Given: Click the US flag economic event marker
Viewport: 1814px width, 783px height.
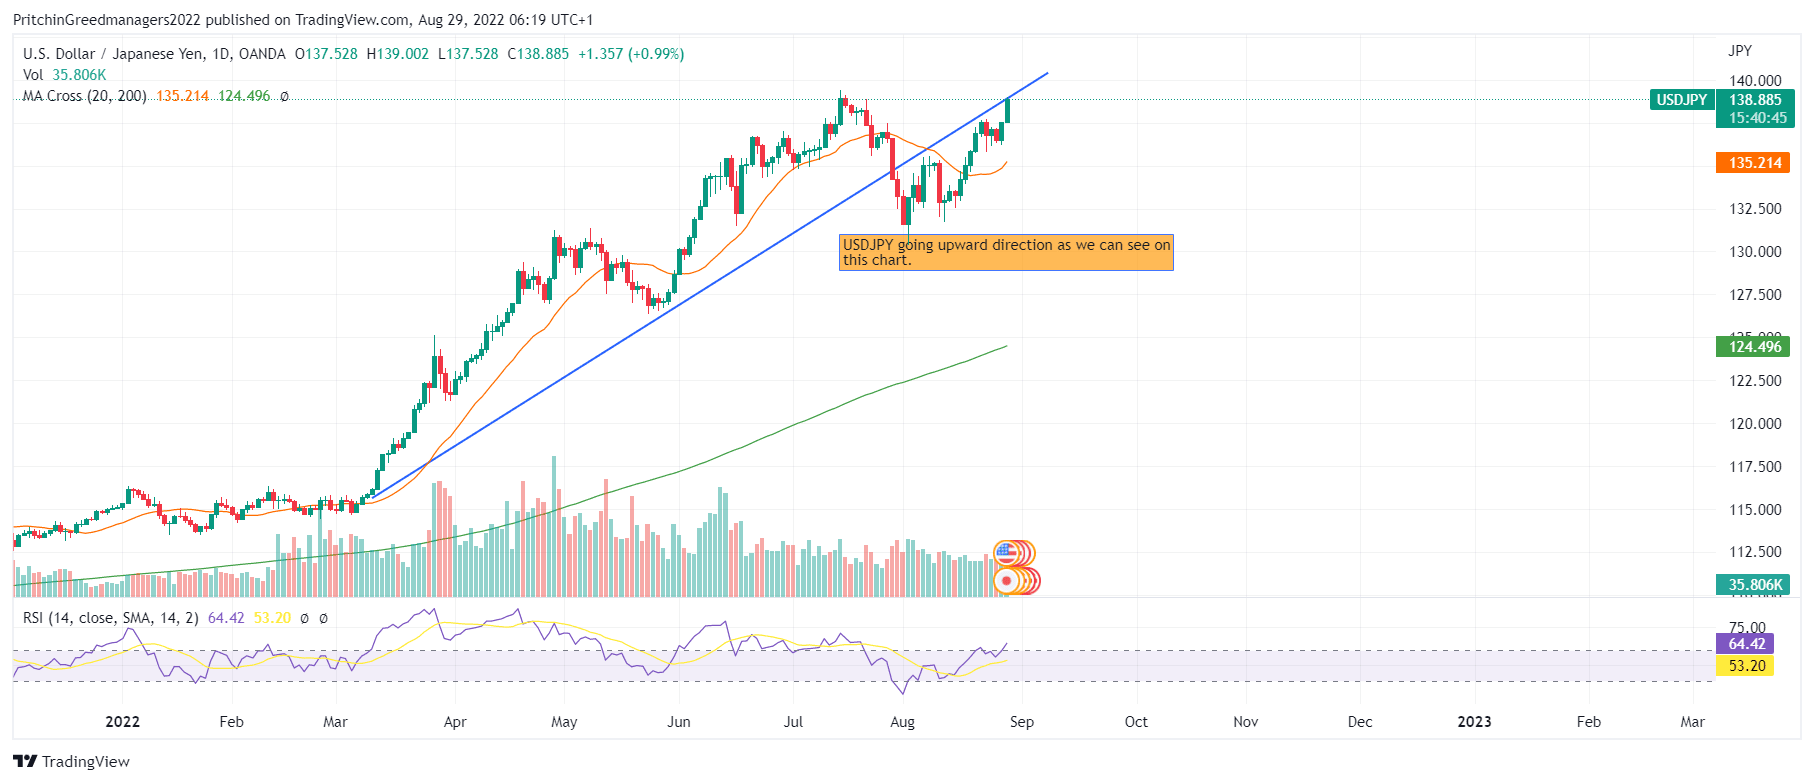Looking at the screenshot, I should 1006,552.
